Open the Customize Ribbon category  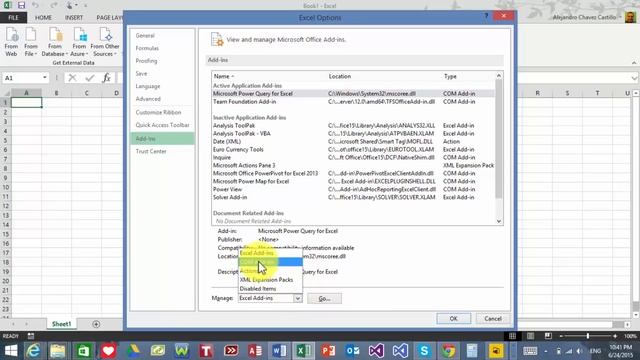click(158, 112)
